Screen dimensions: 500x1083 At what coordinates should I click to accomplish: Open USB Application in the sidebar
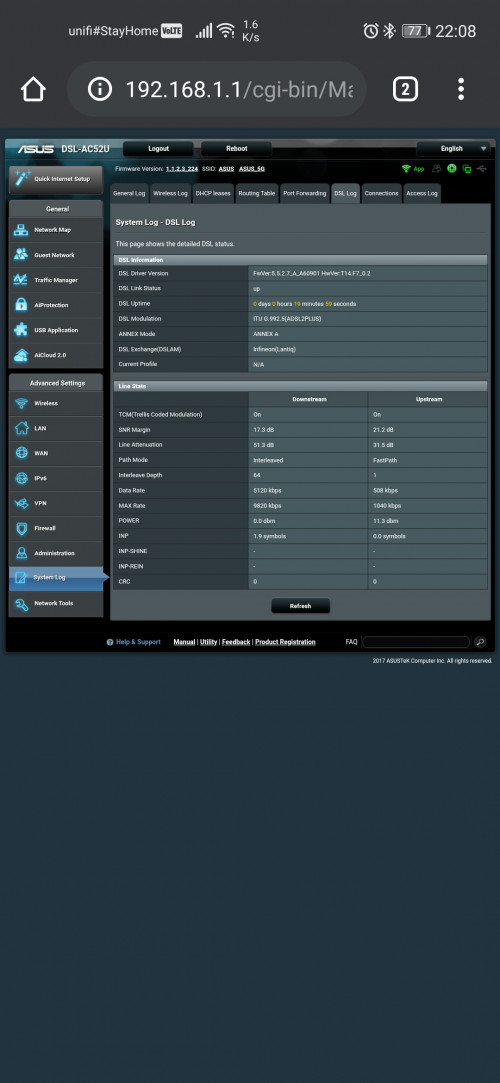coord(55,330)
